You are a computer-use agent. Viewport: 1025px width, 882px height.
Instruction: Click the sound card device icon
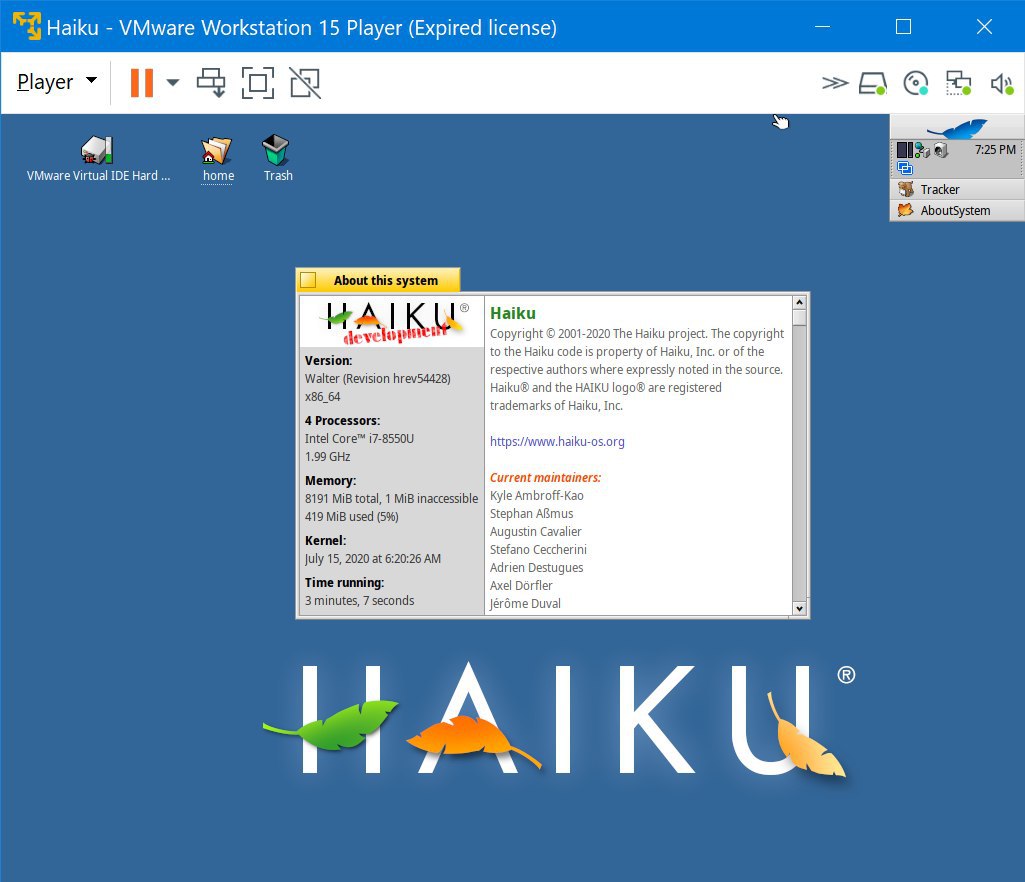coord(1001,83)
